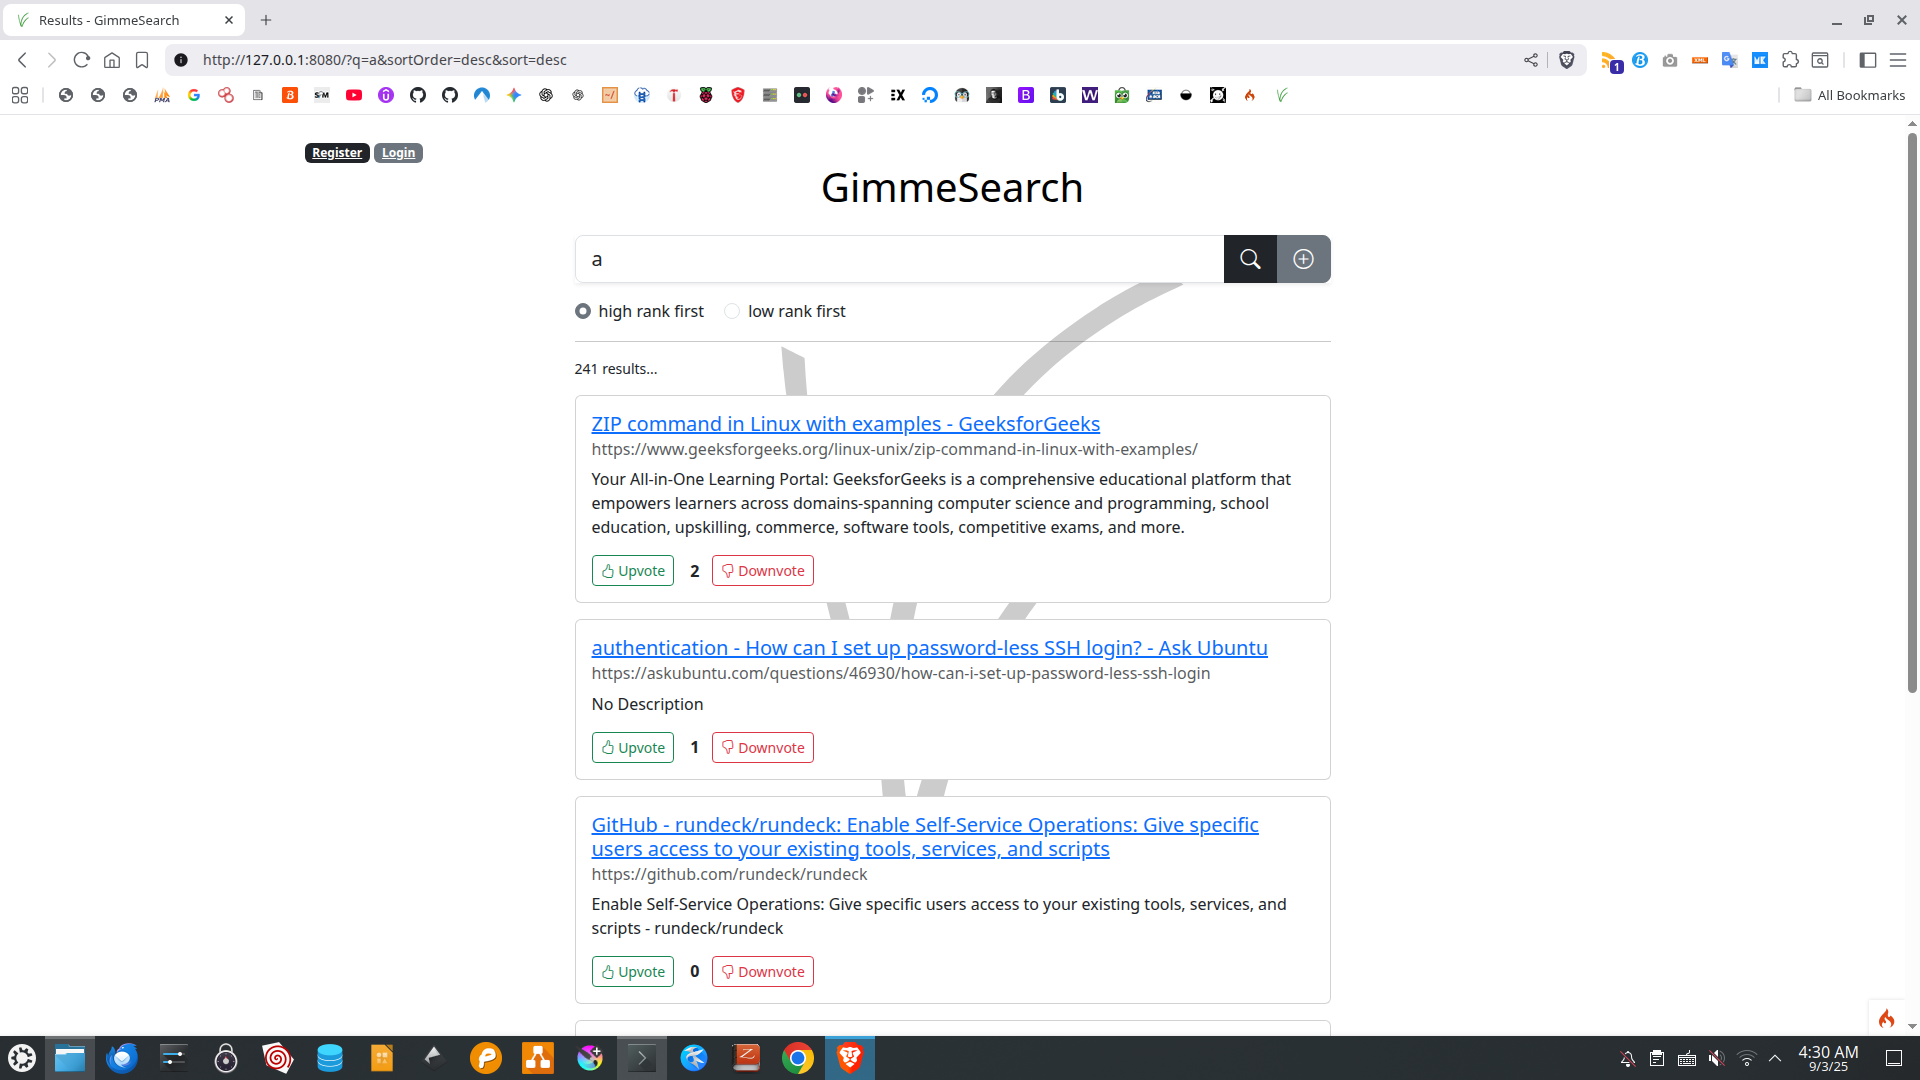This screenshot has width=1920, height=1080.
Task: Toggle the browser sidebar panel icon
Action: click(x=1867, y=60)
